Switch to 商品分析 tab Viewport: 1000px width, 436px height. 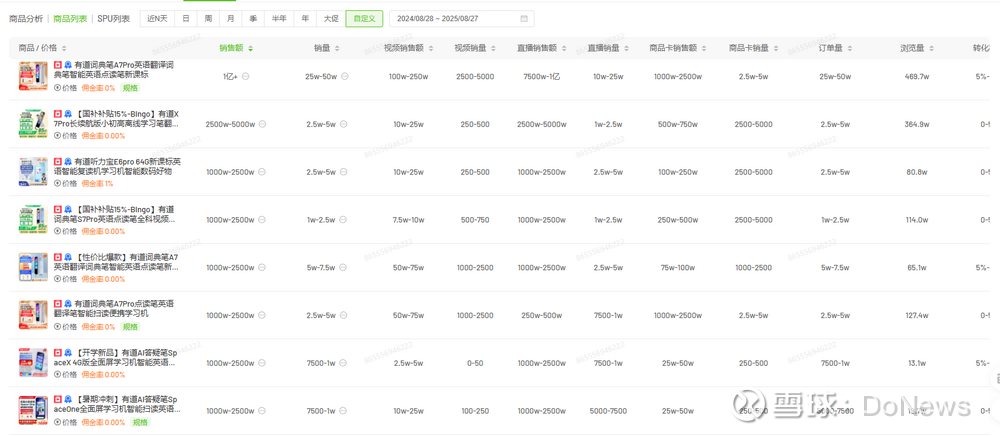[x=26, y=19]
